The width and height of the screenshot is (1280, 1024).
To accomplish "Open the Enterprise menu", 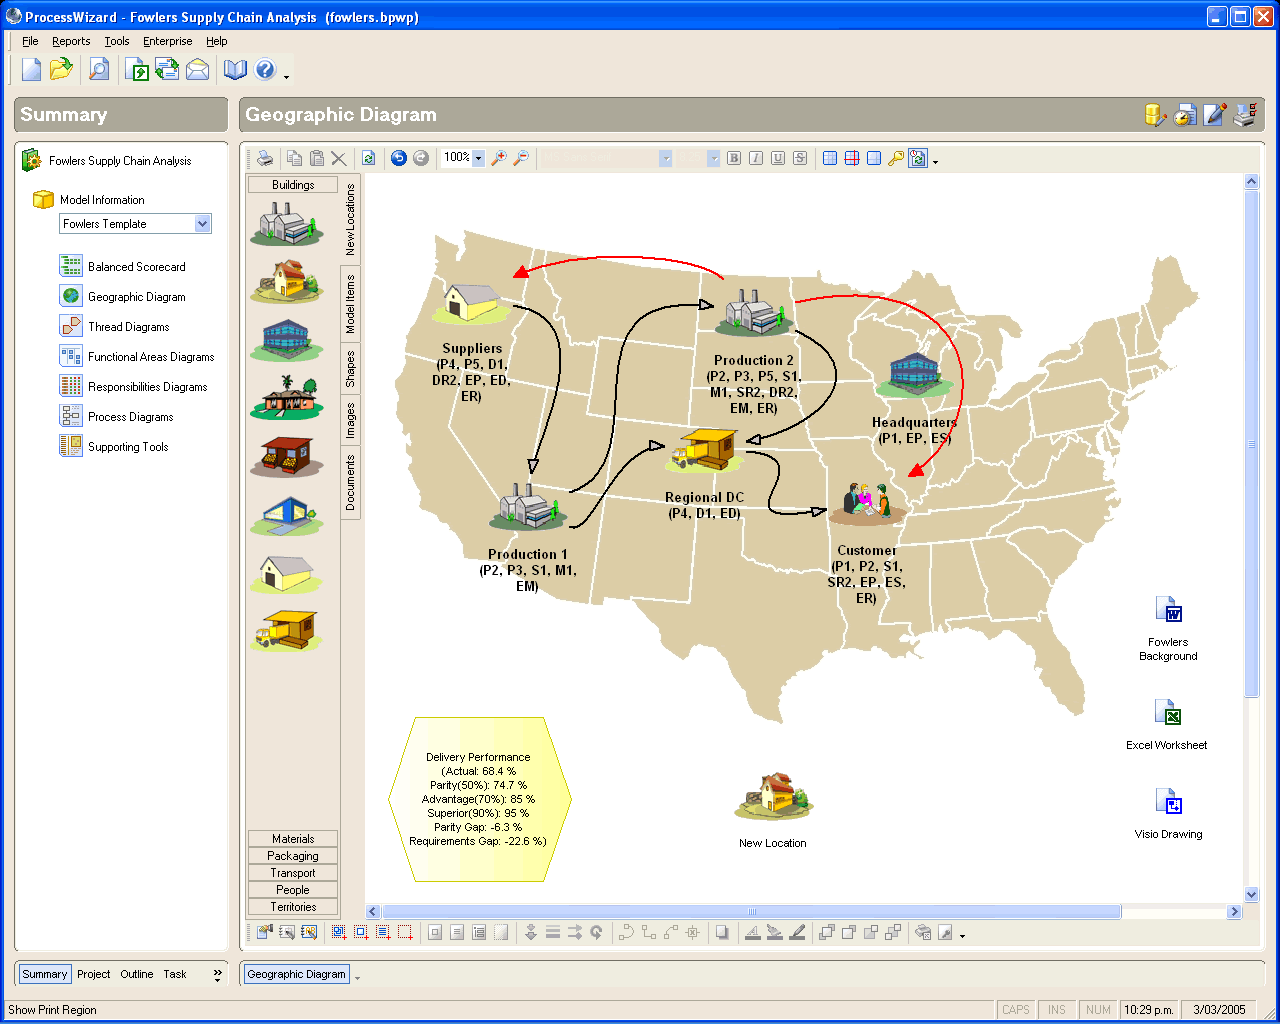I will pyautogui.click(x=167, y=41).
